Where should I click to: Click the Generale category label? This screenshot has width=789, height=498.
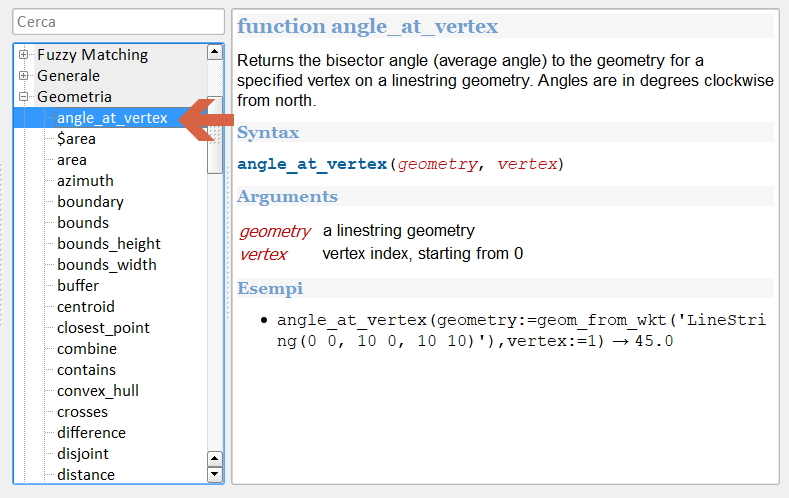tap(68, 76)
